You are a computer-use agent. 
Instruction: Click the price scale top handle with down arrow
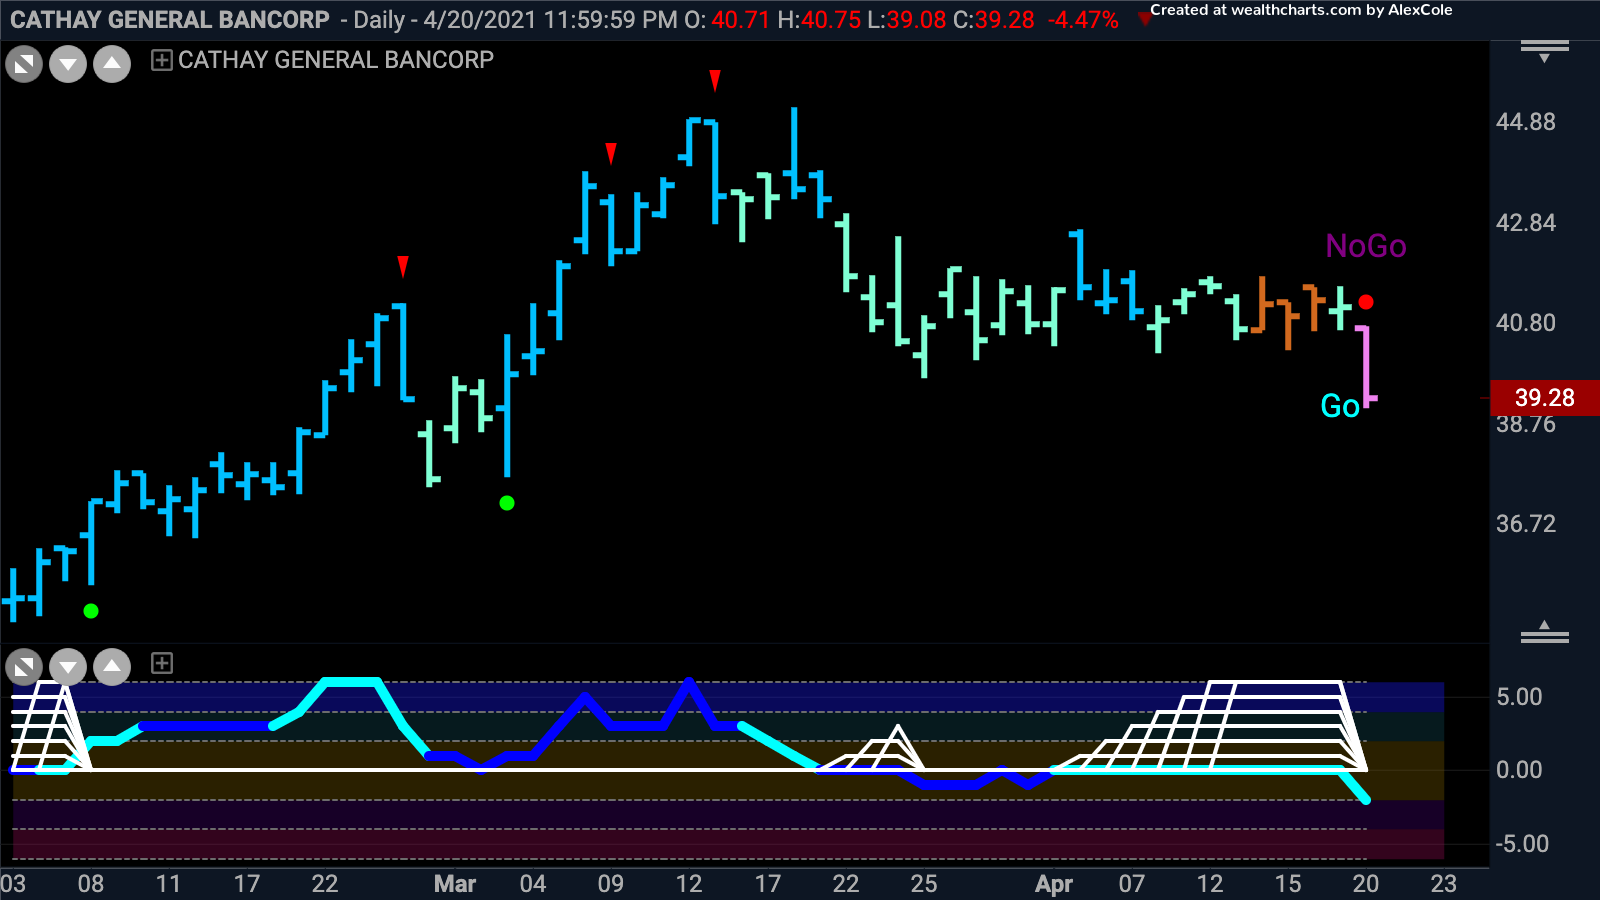coord(1545,50)
